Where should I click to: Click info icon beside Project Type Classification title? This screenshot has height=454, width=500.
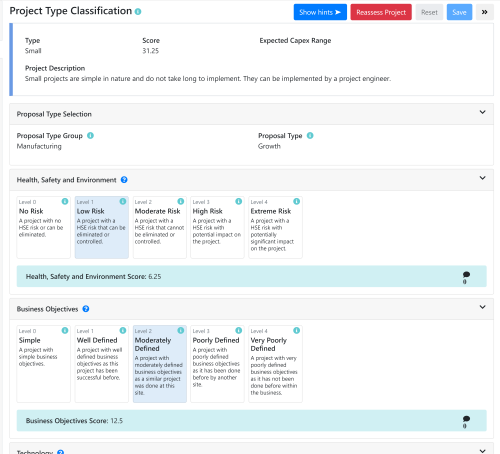[138, 12]
